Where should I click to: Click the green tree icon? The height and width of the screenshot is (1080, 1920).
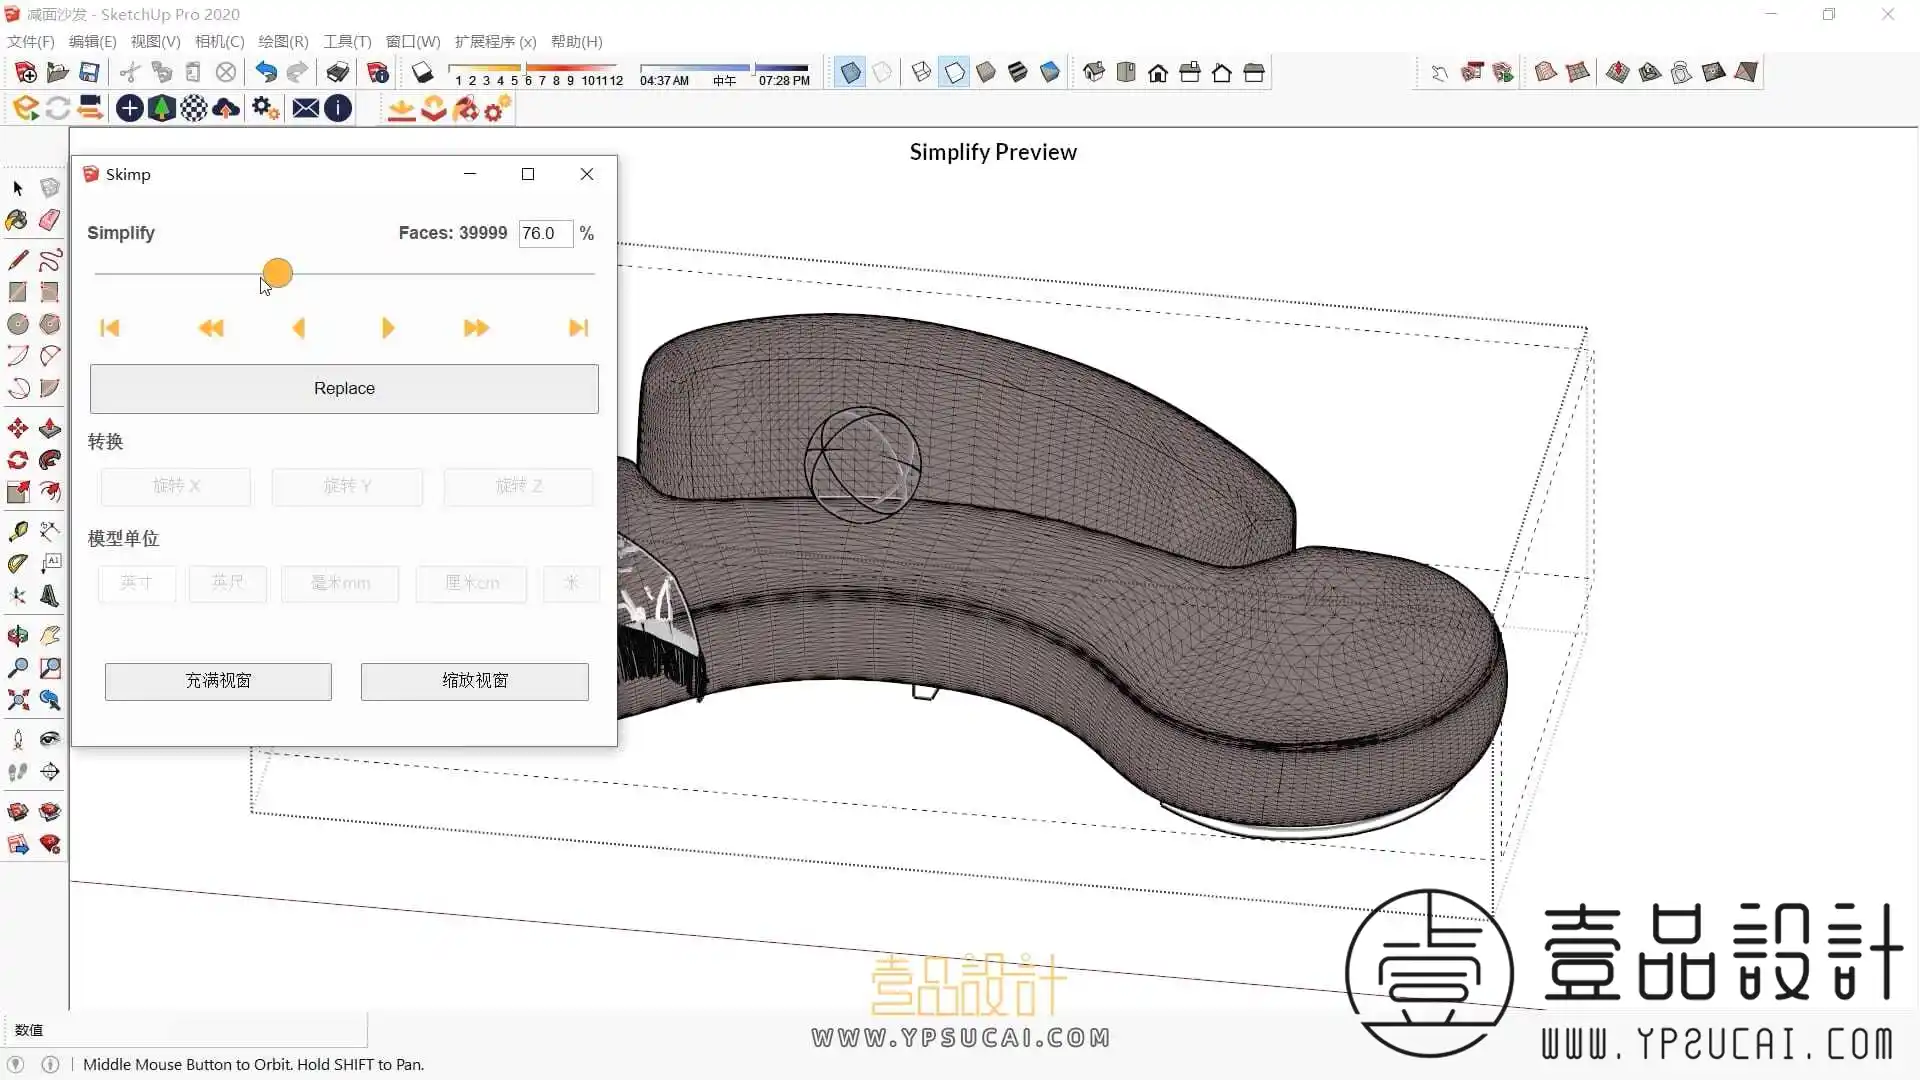pyautogui.click(x=161, y=108)
